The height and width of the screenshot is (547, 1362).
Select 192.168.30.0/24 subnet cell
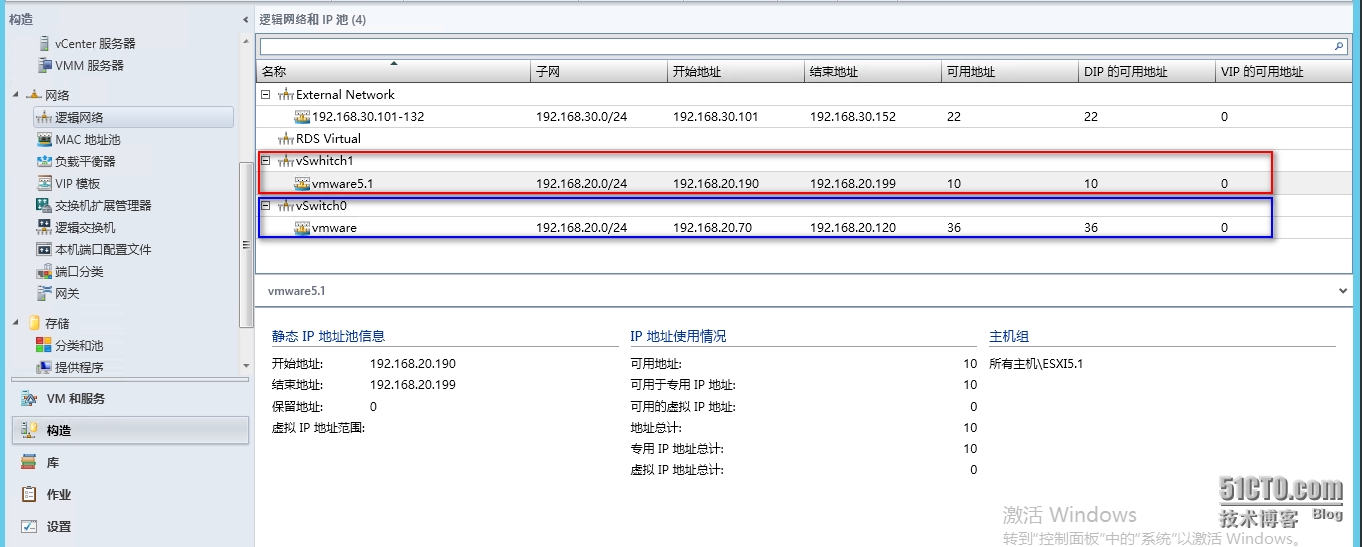tap(582, 117)
